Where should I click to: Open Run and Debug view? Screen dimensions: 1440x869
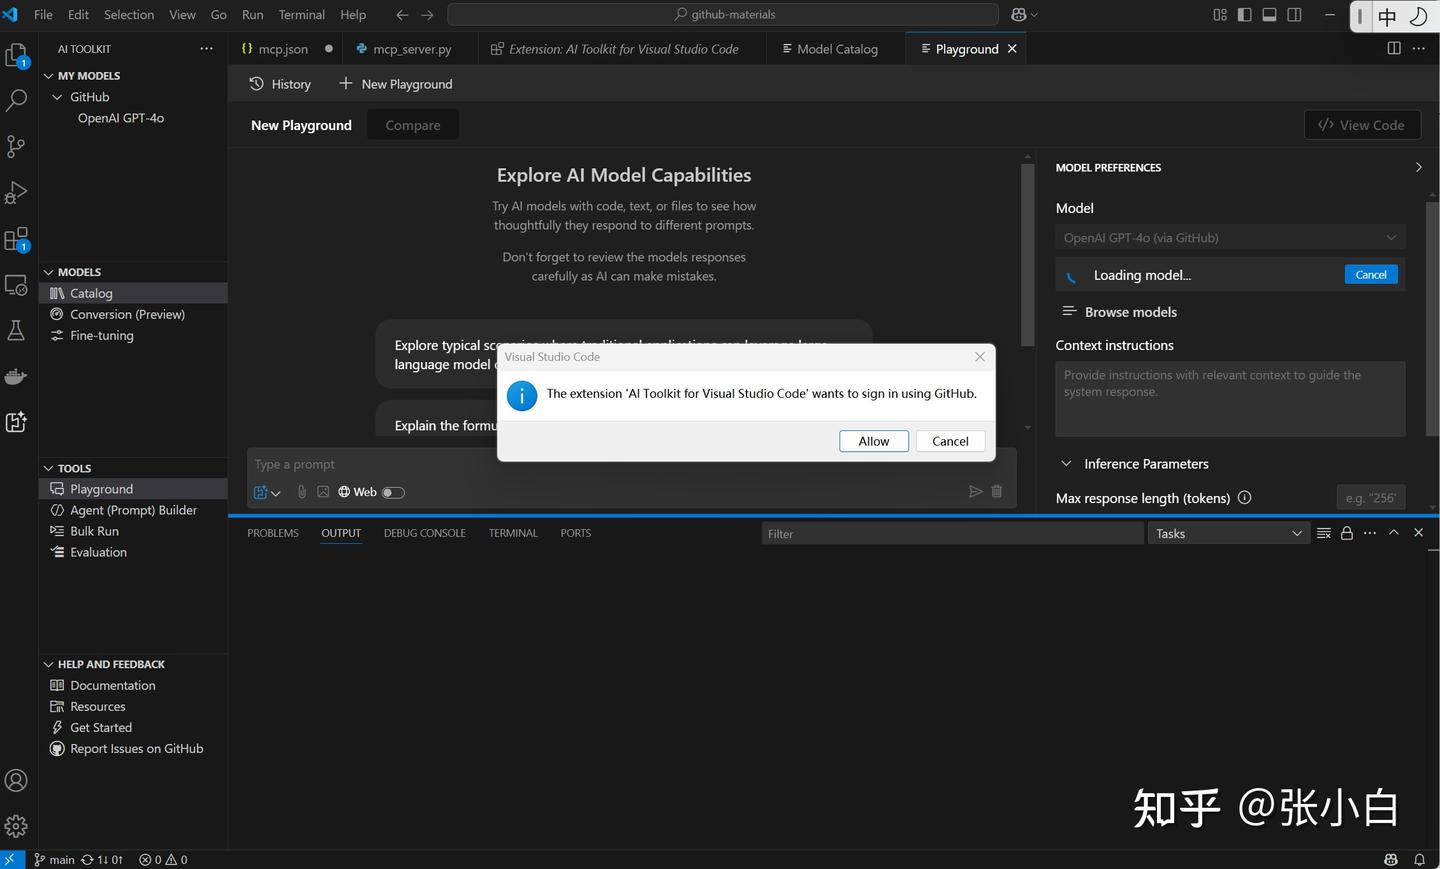(17, 192)
